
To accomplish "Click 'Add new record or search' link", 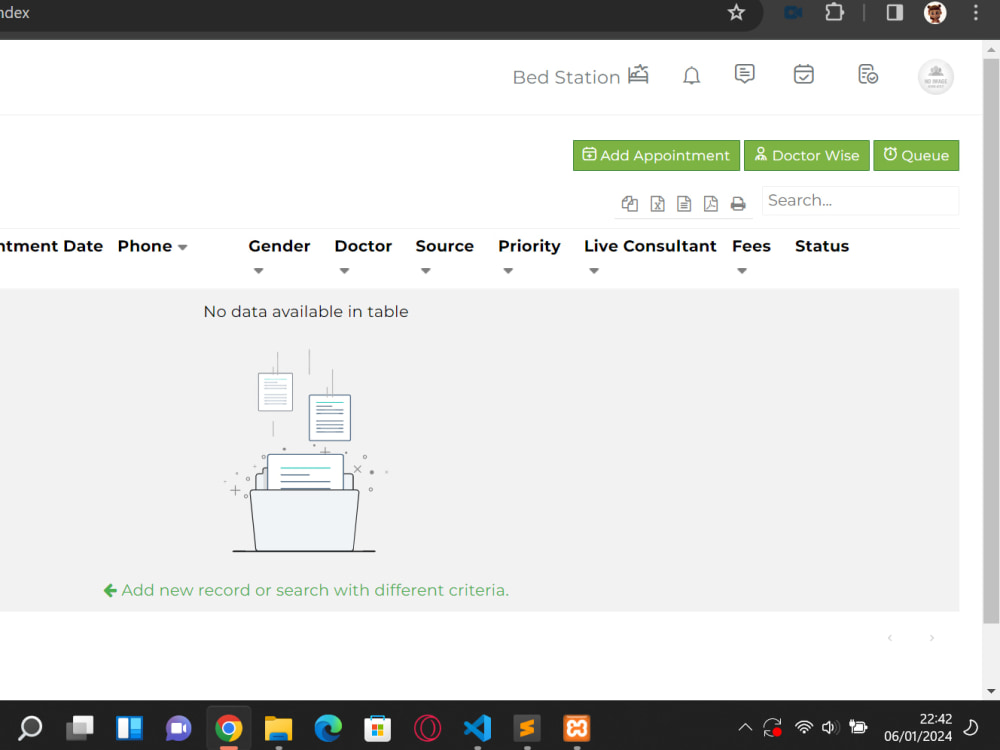I will coord(306,591).
